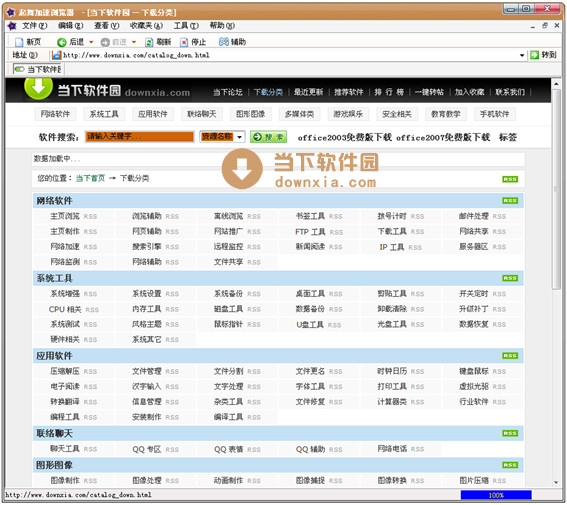The height and width of the screenshot is (505, 567).
Task: Open the 收藏夹 (Favorites) menu
Action: [x=146, y=26]
